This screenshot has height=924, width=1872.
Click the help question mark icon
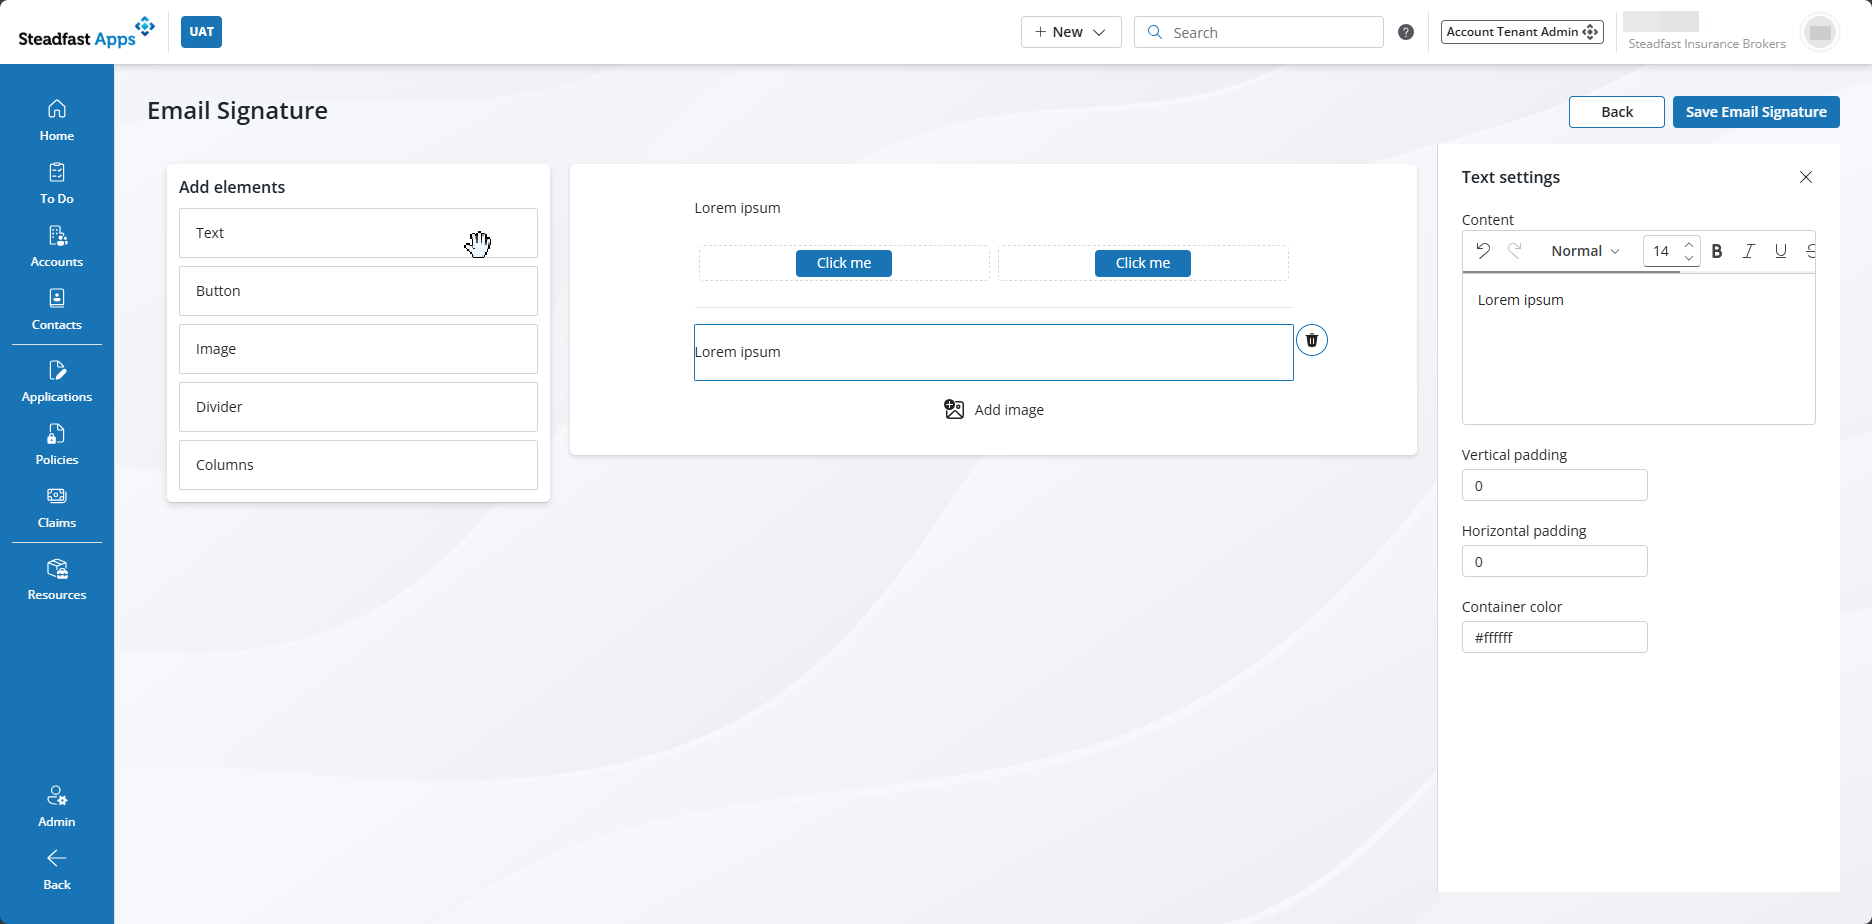[1406, 32]
